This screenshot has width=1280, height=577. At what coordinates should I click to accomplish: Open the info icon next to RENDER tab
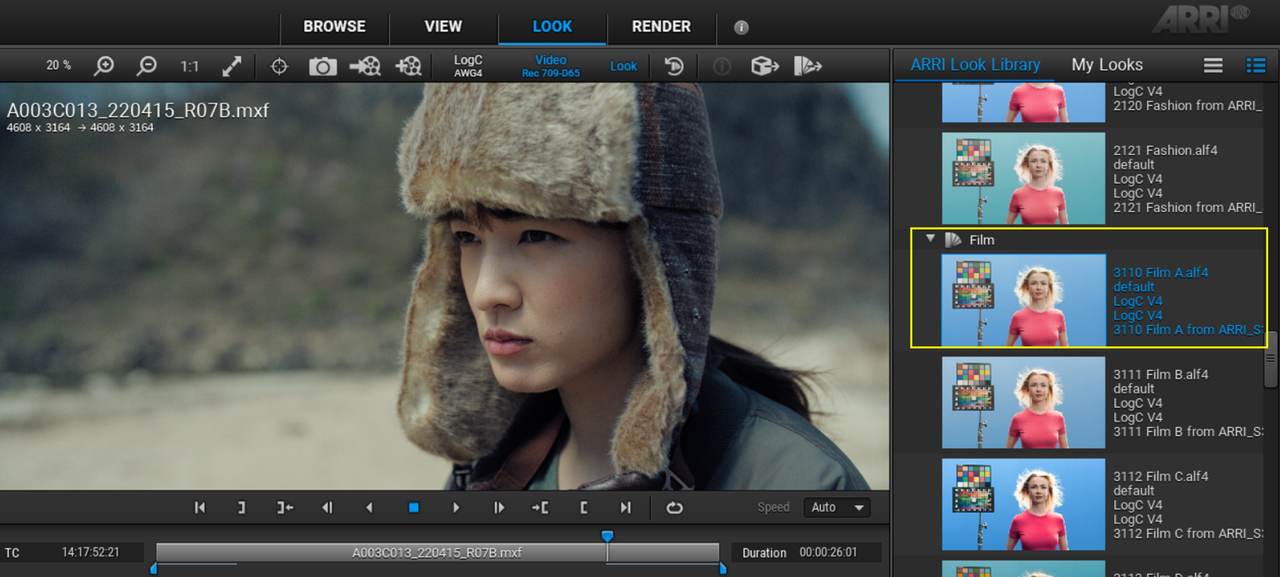tap(741, 27)
